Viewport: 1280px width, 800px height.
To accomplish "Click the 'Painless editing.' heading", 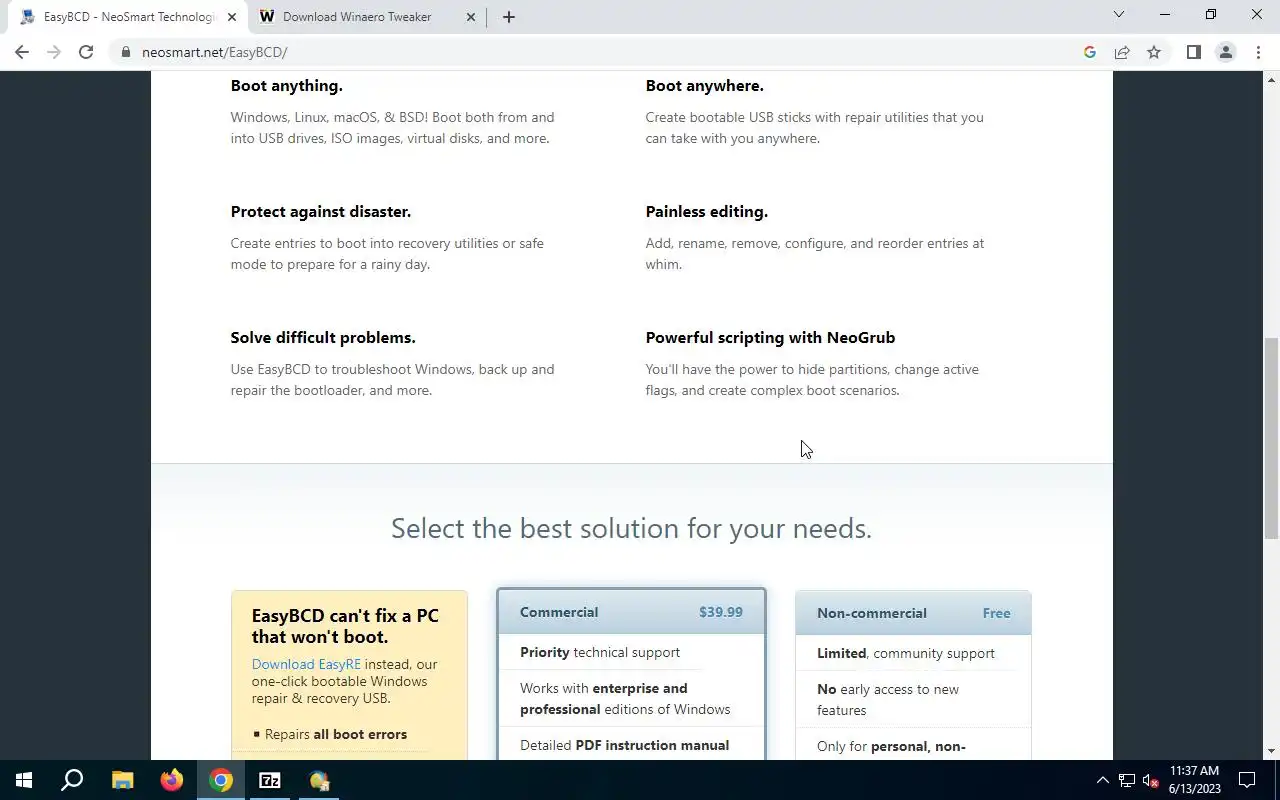I will tap(706, 212).
